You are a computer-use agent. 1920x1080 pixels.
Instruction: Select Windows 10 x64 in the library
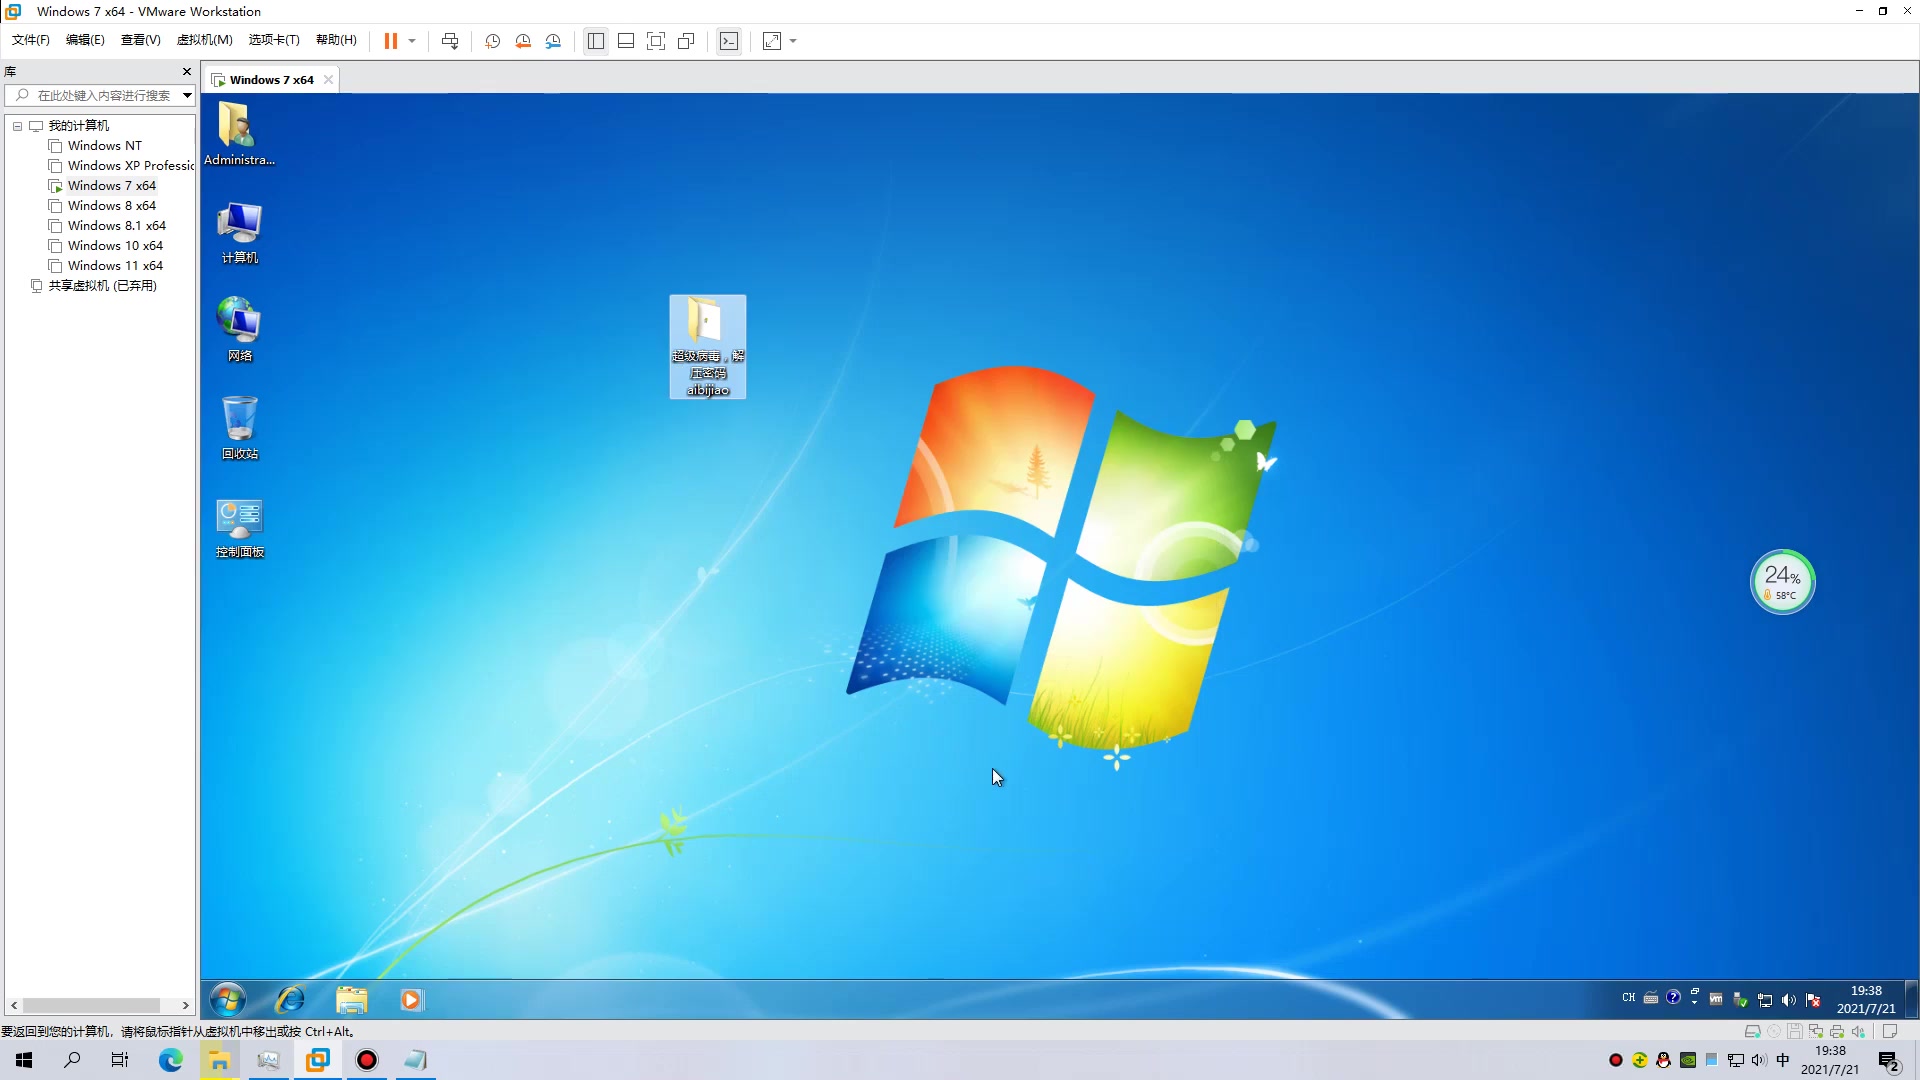pos(115,246)
